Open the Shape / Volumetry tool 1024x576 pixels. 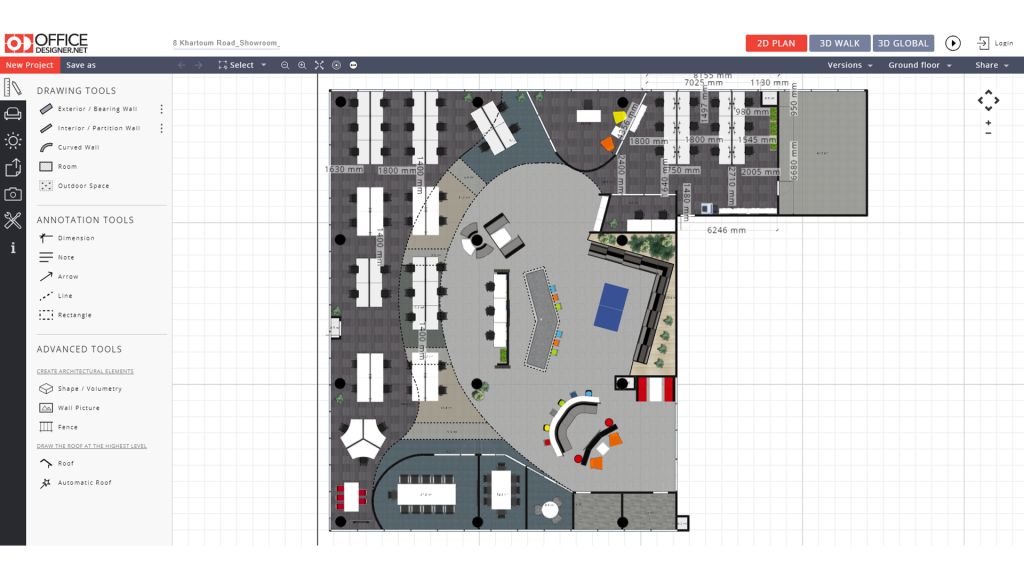tap(80, 389)
